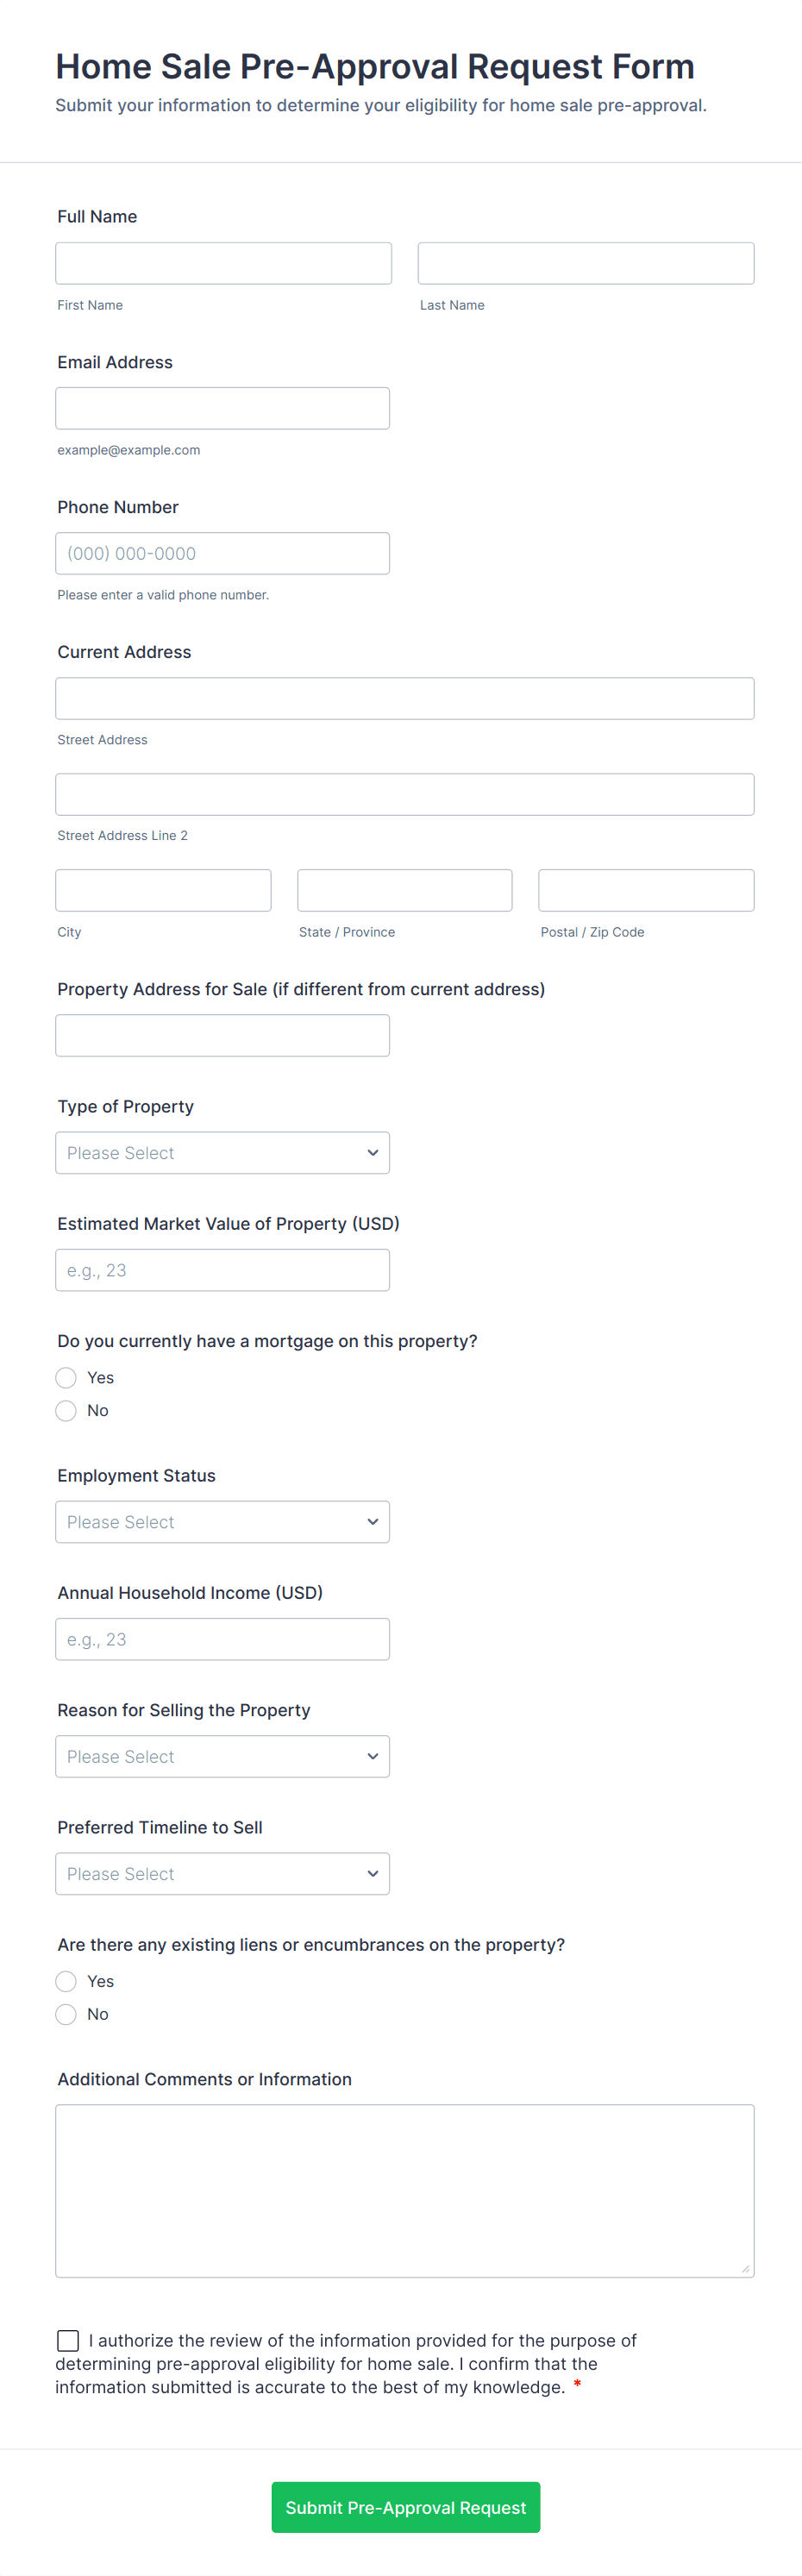Click the Additional Comments text area

click(404, 2191)
